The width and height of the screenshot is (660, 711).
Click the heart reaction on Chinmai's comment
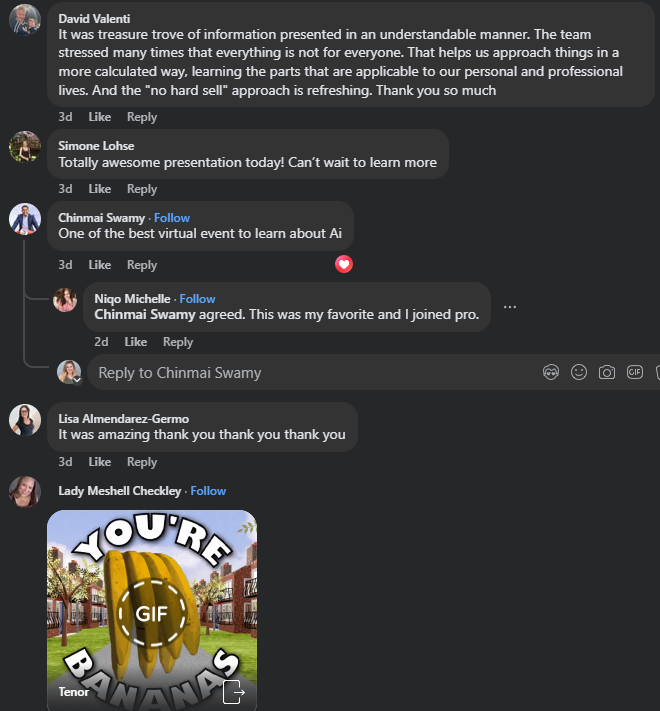coord(344,264)
